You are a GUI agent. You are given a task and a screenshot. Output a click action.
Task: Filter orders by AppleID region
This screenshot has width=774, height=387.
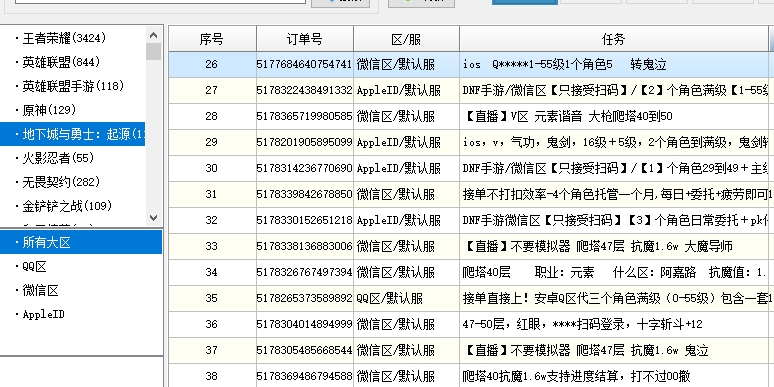43,314
